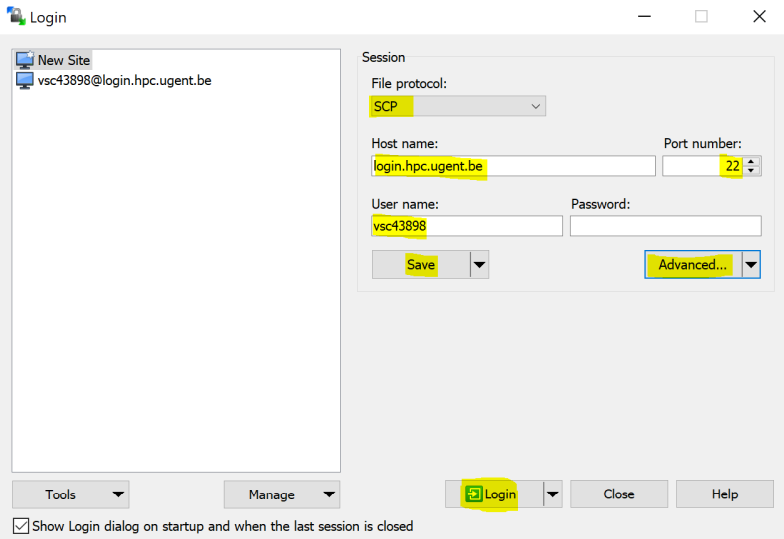Viewport: 784px width, 539px height.
Task: Click the Help button
Action: [x=724, y=494]
